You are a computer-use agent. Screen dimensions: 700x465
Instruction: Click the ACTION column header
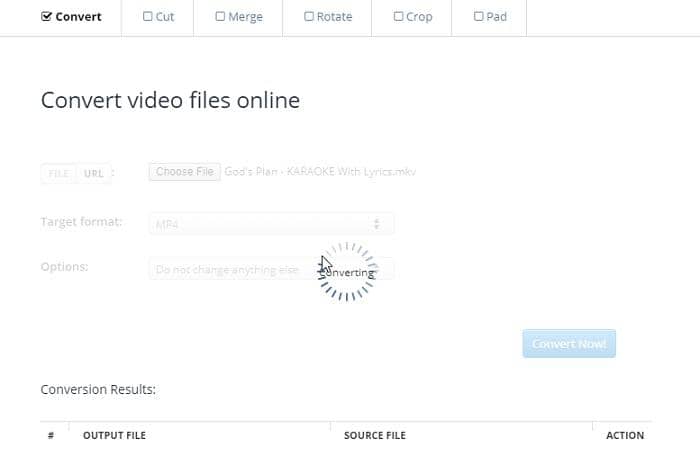click(624, 435)
